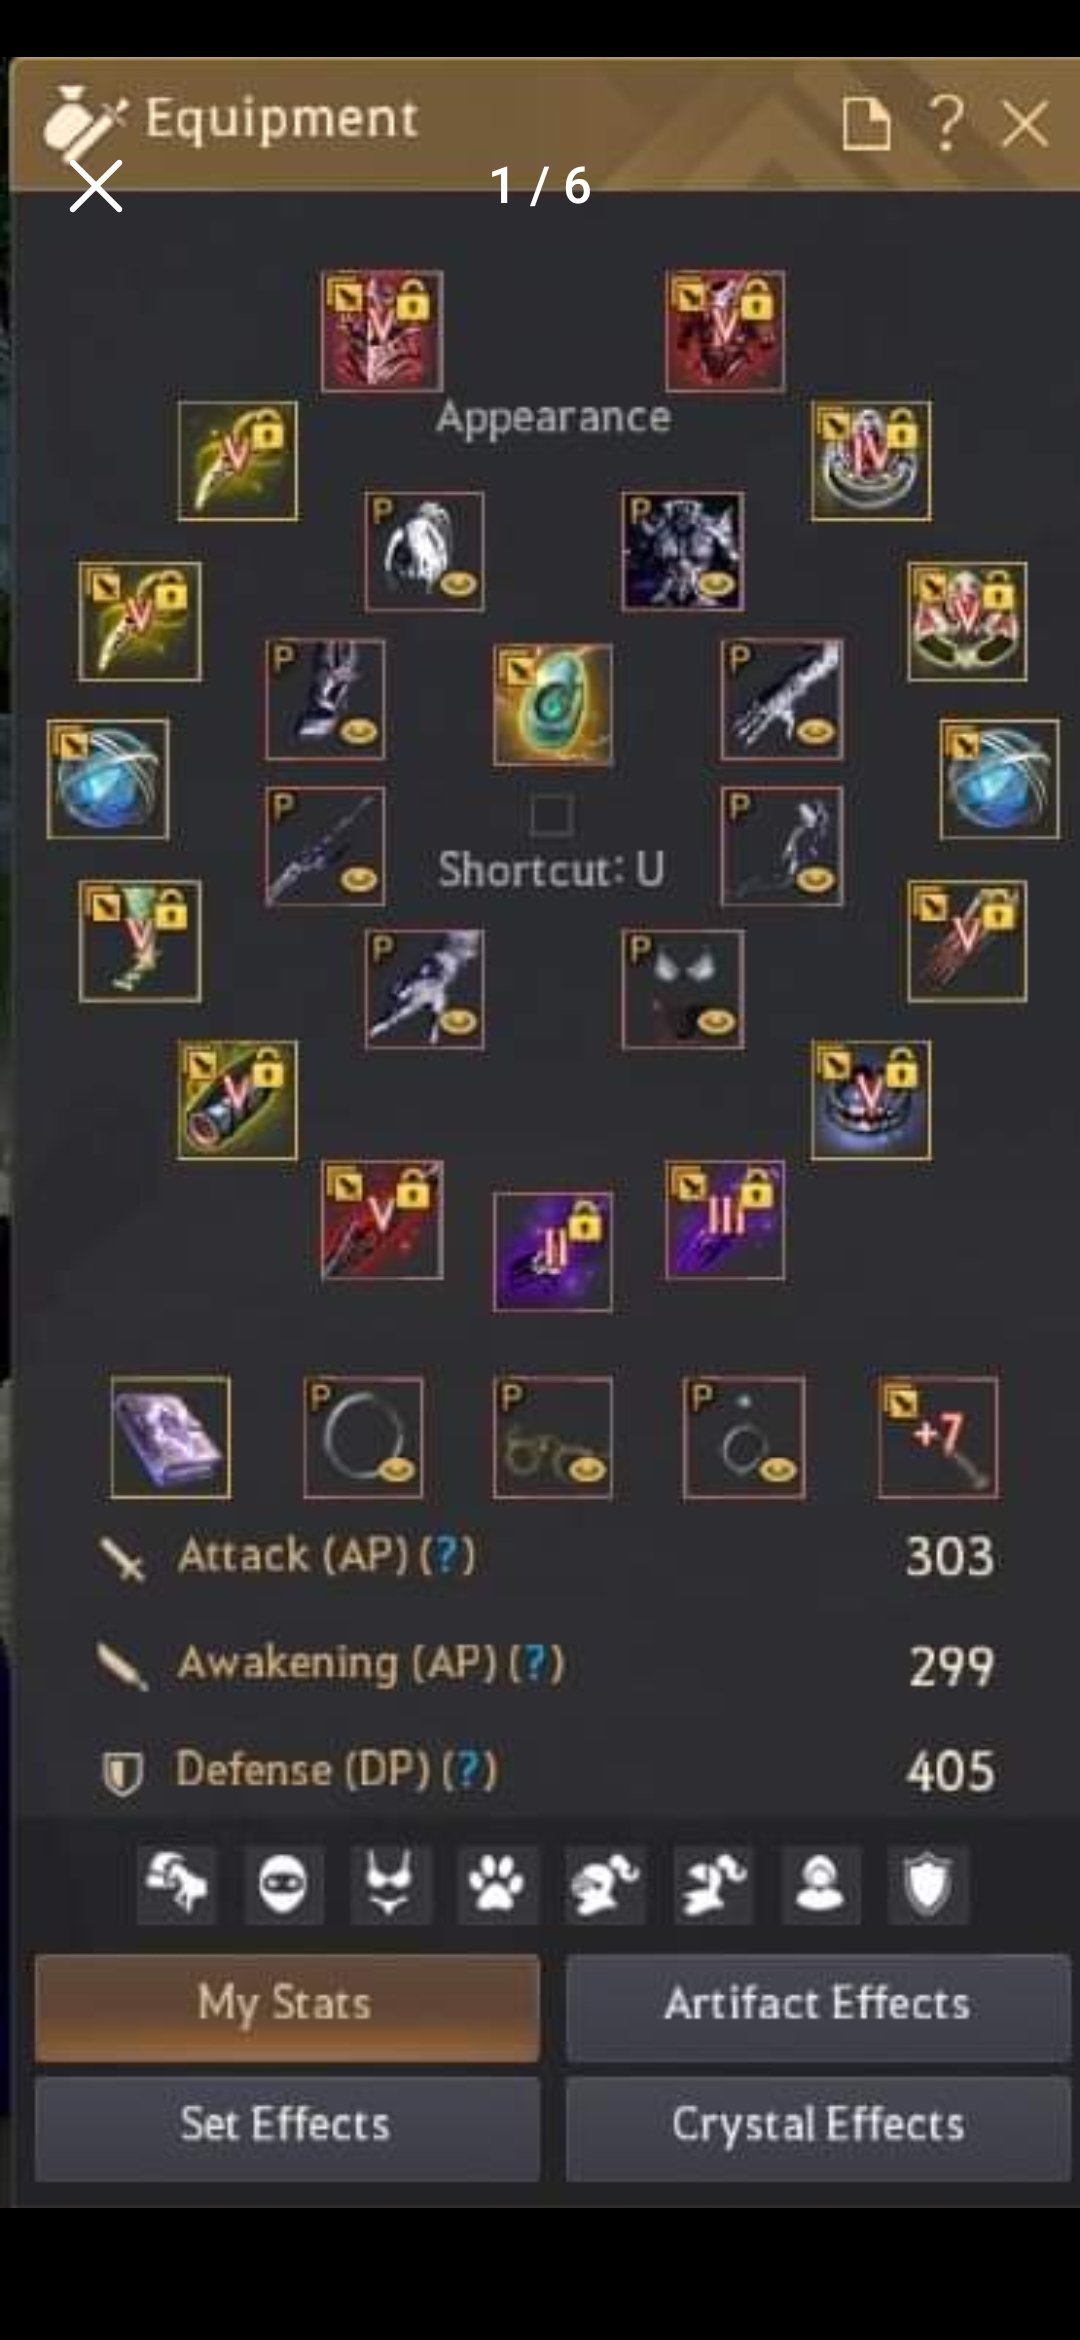Select the glowing teal alchemy stone slot
Viewport: 1080px width, 2340px height.
[553, 705]
